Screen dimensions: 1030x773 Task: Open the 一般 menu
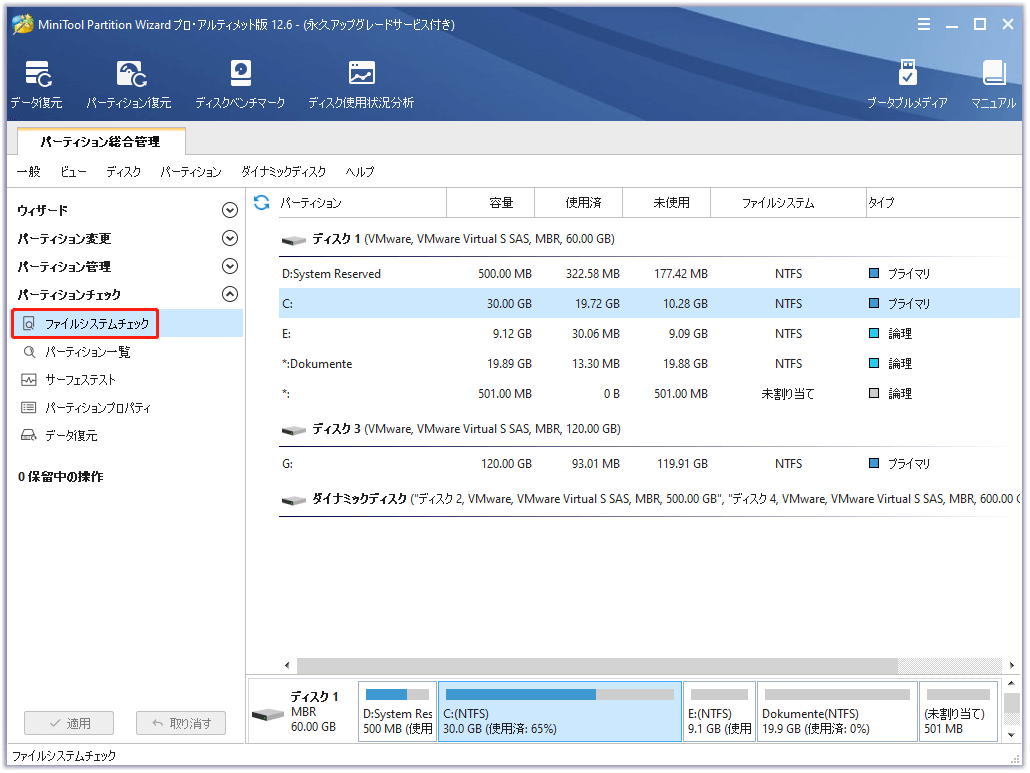28,171
